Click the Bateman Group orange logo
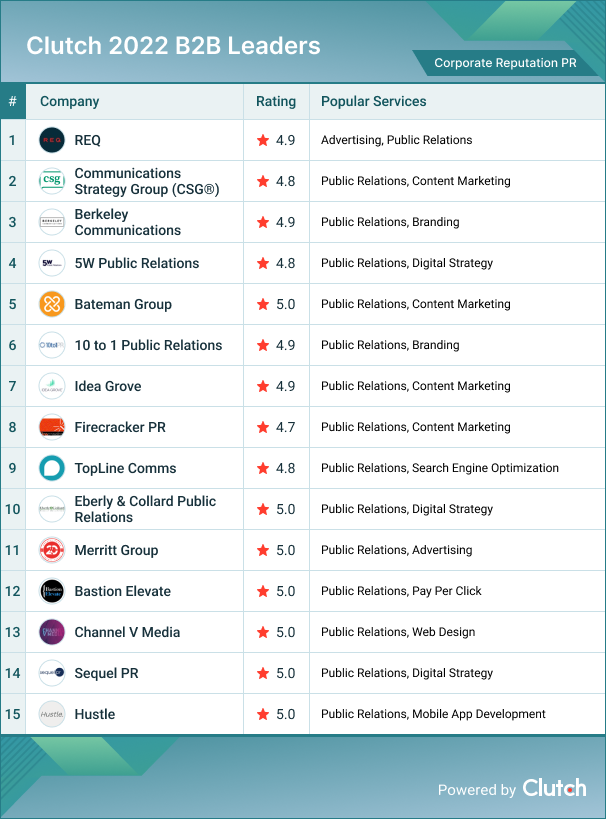Image resolution: width=606 pixels, height=819 pixels. pyautogui.click(x=52, y=304)
